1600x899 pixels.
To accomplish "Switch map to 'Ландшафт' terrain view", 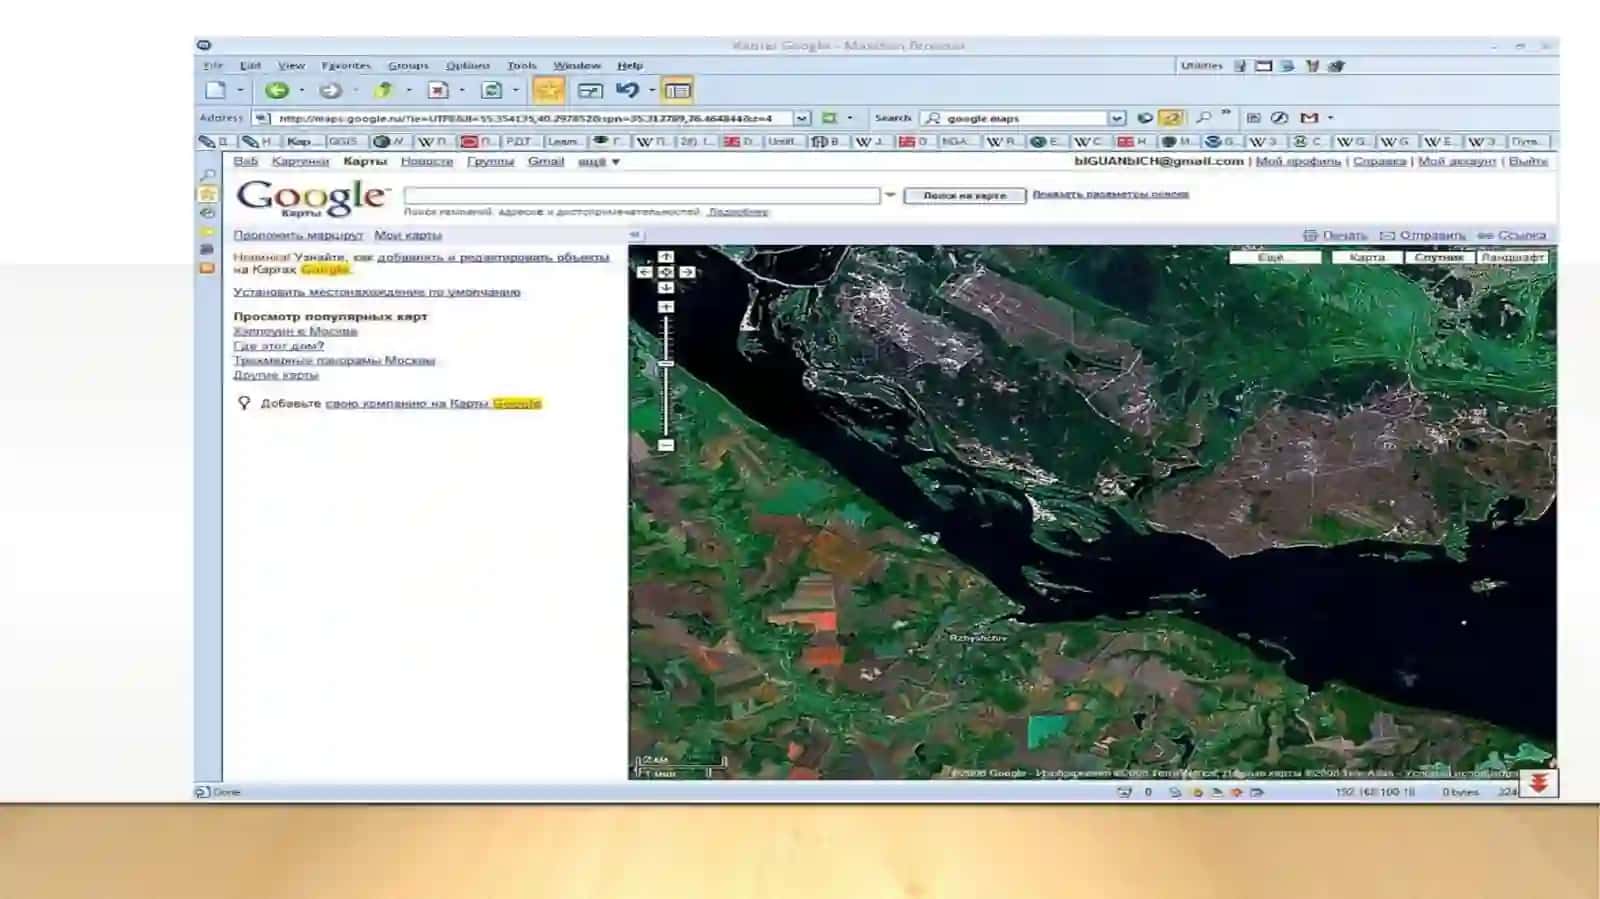I will (1513, 257).
